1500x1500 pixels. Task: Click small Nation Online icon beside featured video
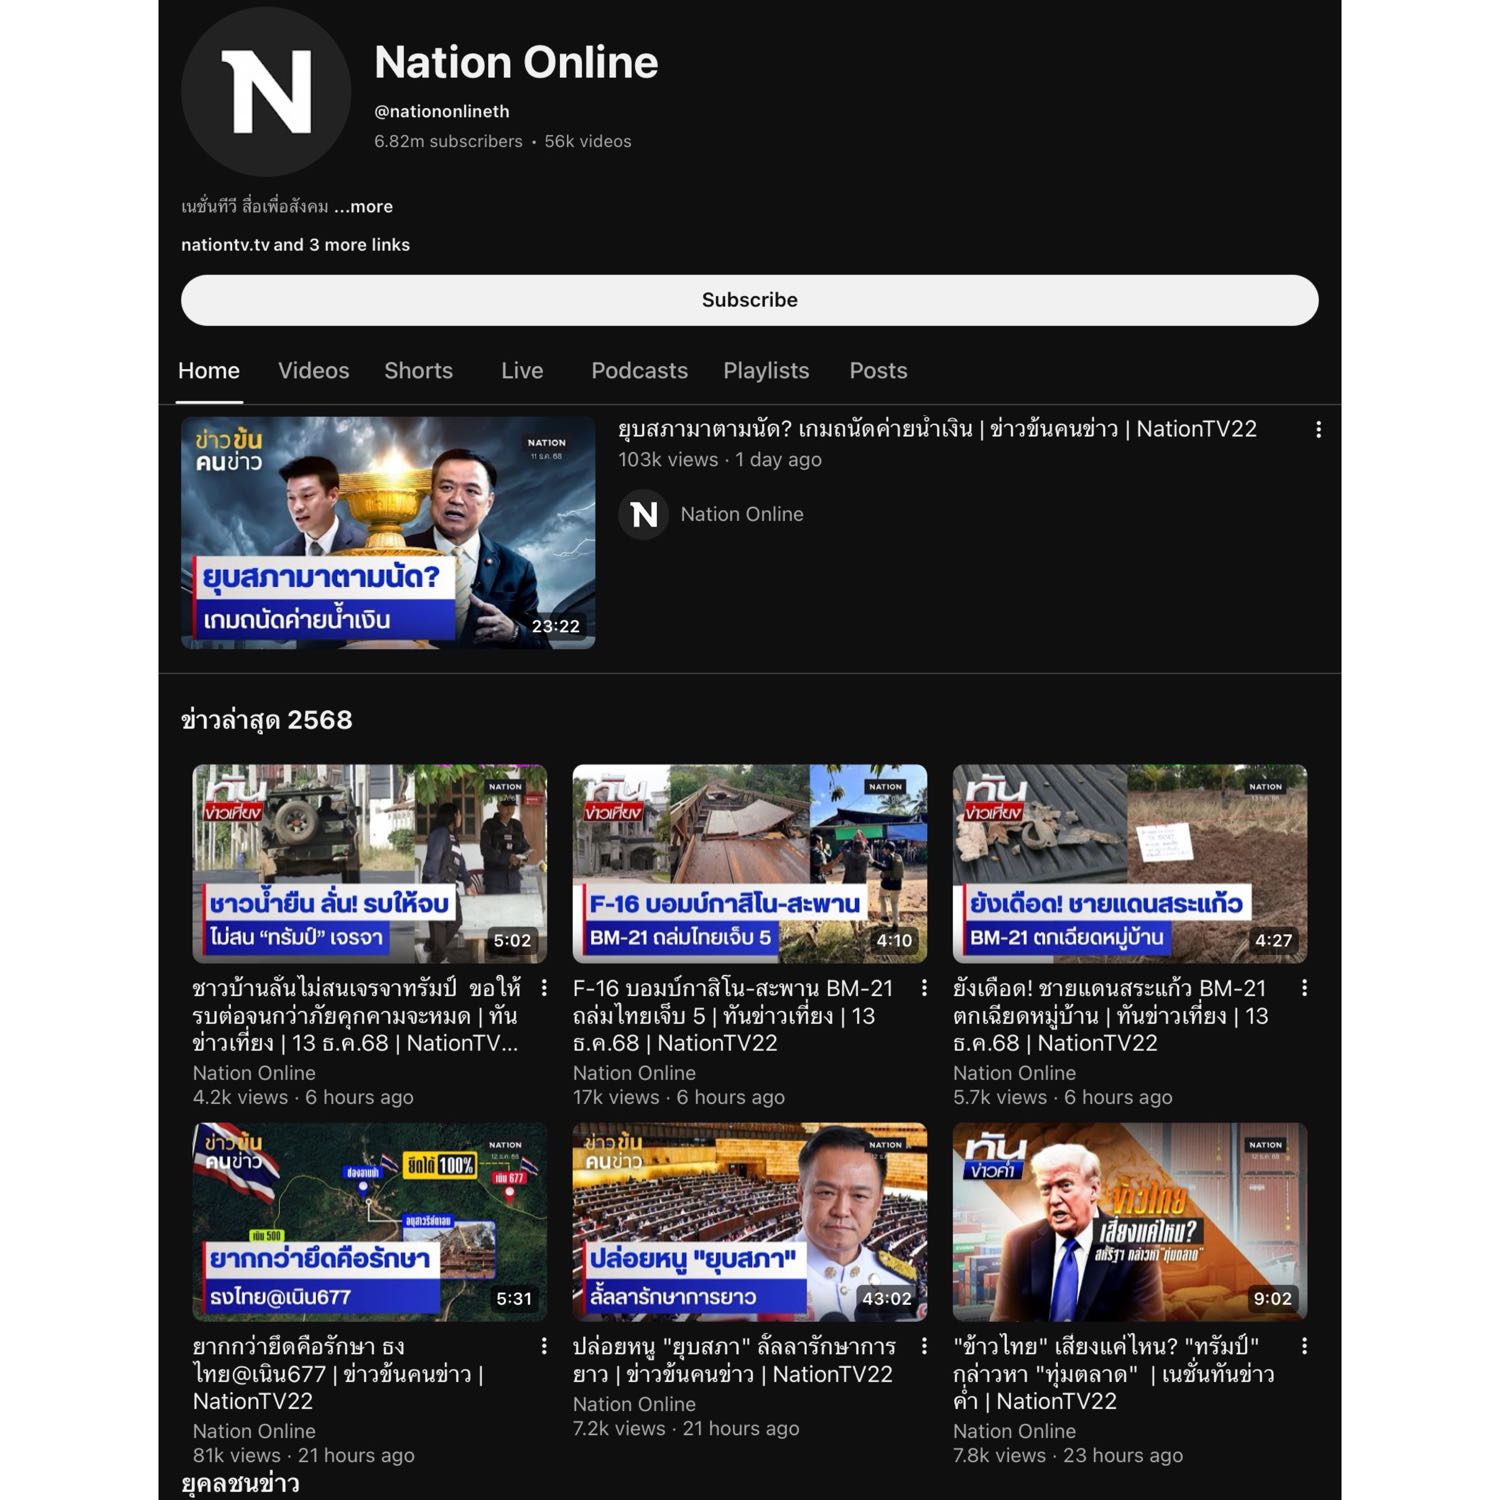click(643, 514)
